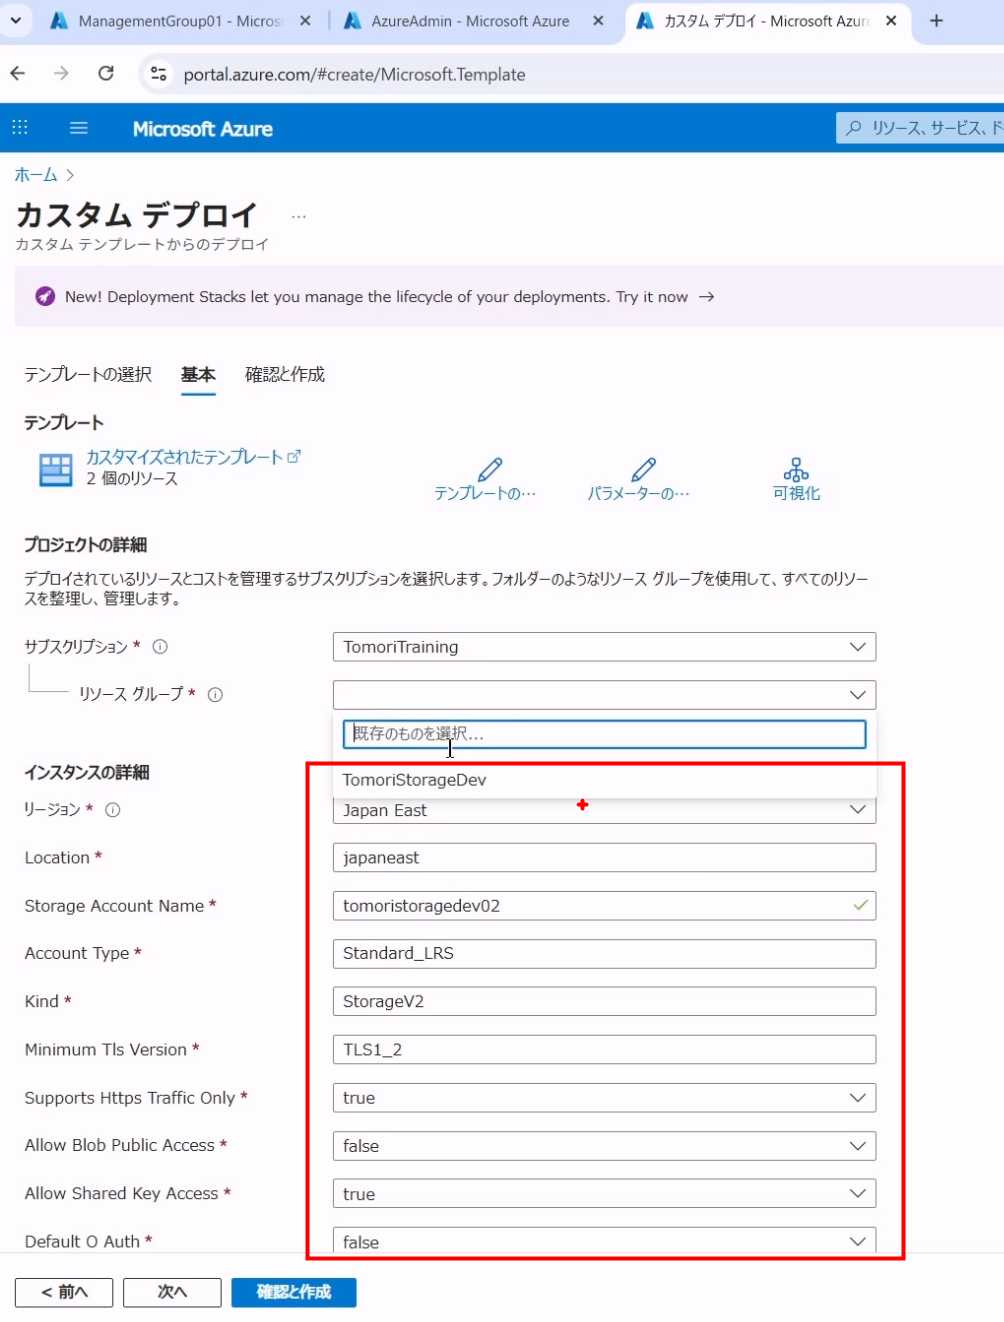Image resolution: width=1004 pixels, height=1322 pixels.
Task: Click the apps grid waffle icon
Action: (20, 128)
